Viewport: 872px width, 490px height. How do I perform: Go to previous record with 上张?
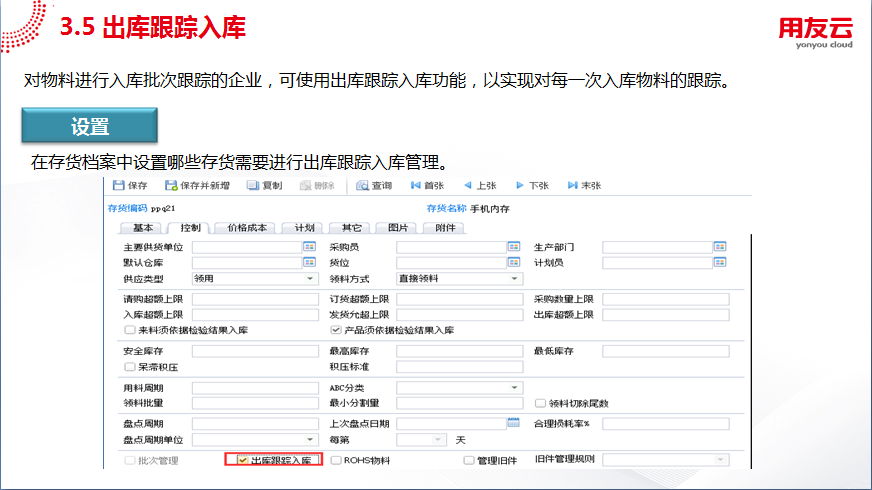(467, 186)
